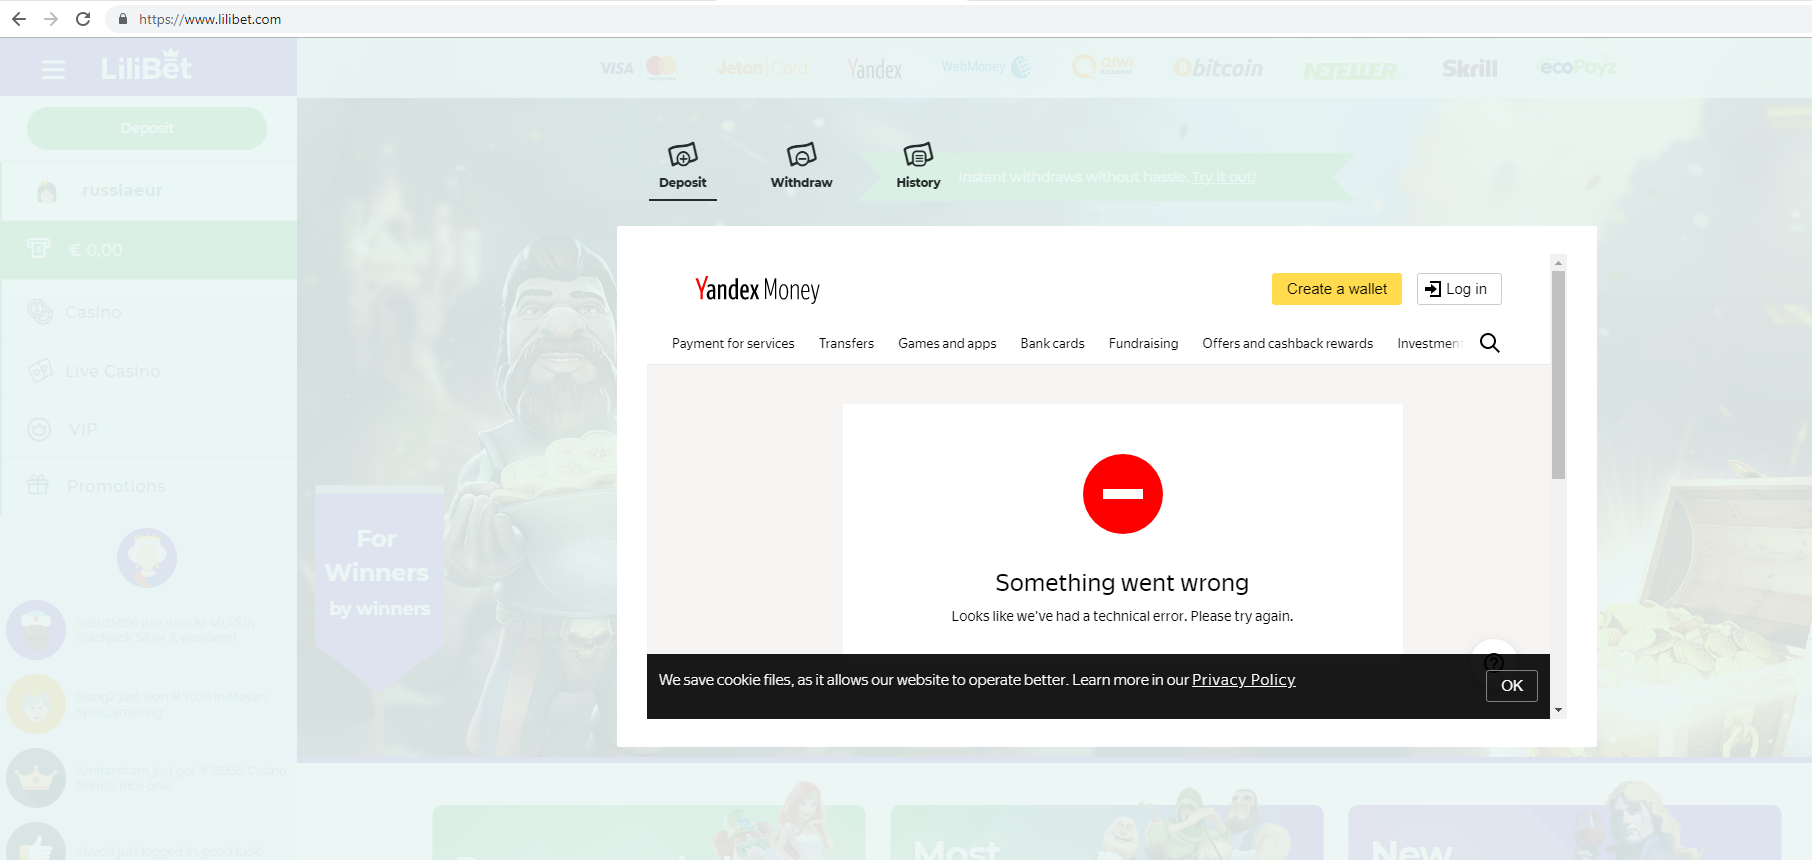
Task: Click the Privacy Policy link
Action: (x=1243, y=680)
